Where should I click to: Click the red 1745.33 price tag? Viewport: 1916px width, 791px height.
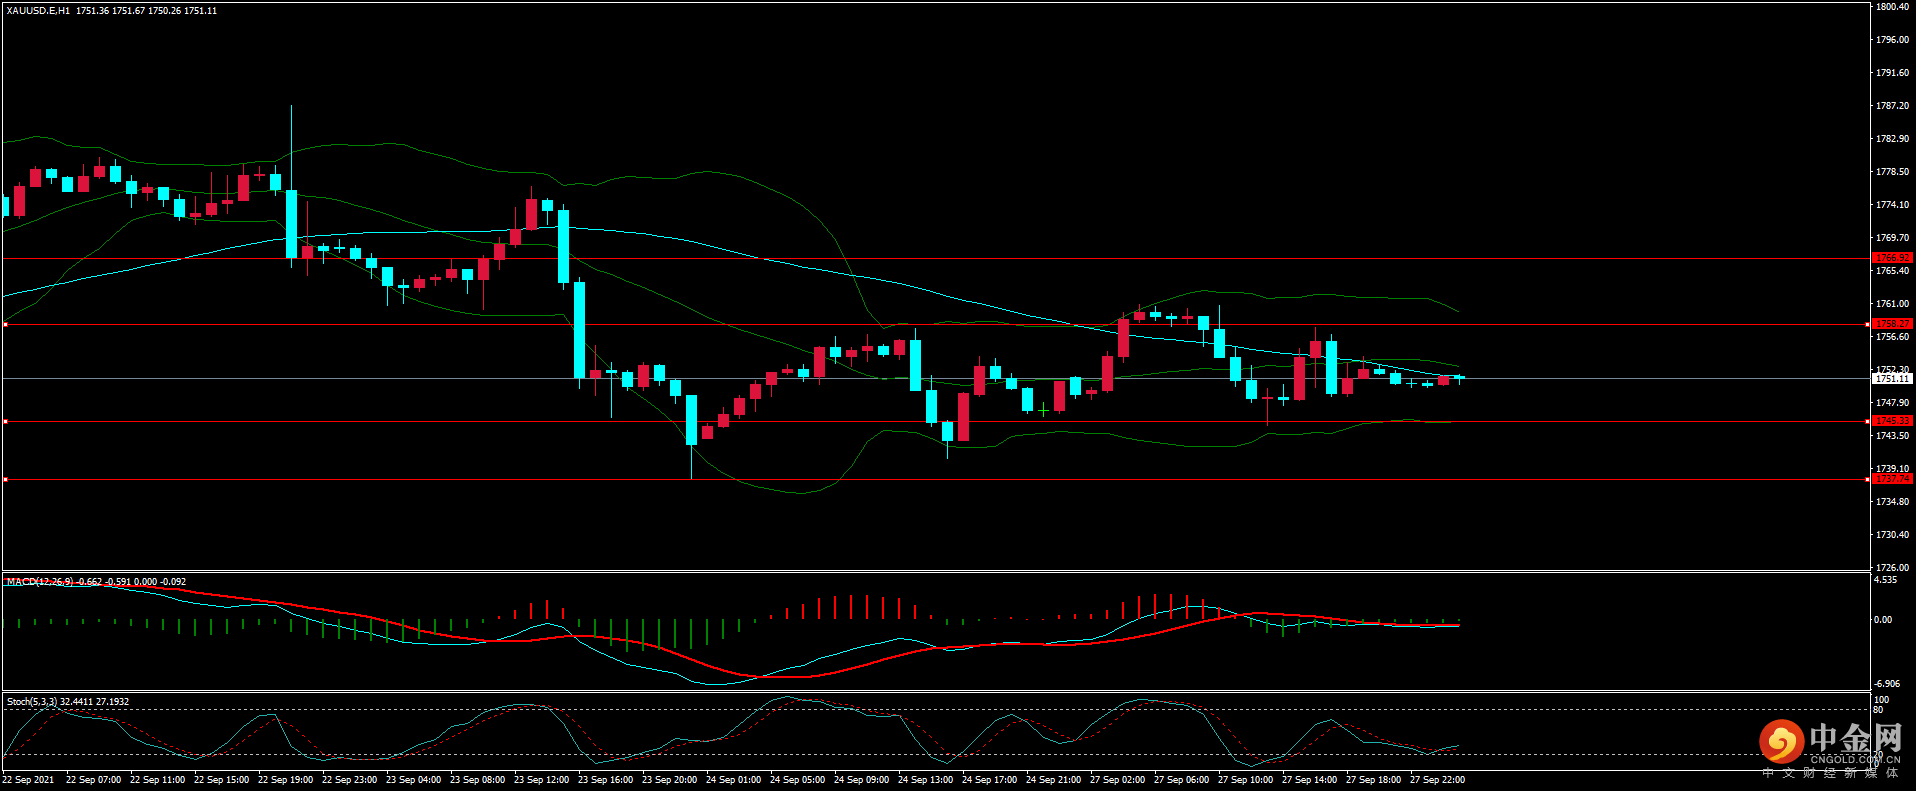coord(1892,421)
